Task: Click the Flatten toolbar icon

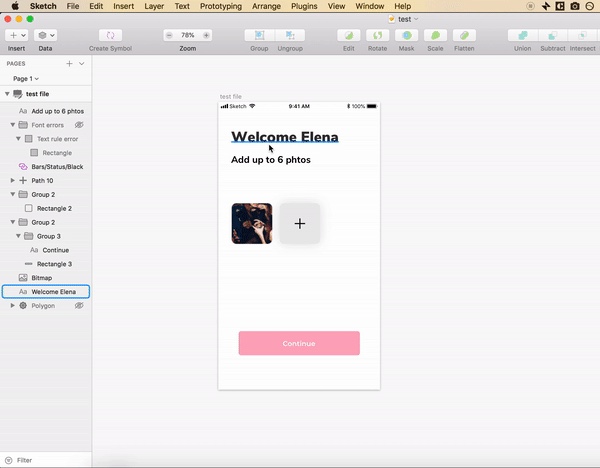Action: 464,35
